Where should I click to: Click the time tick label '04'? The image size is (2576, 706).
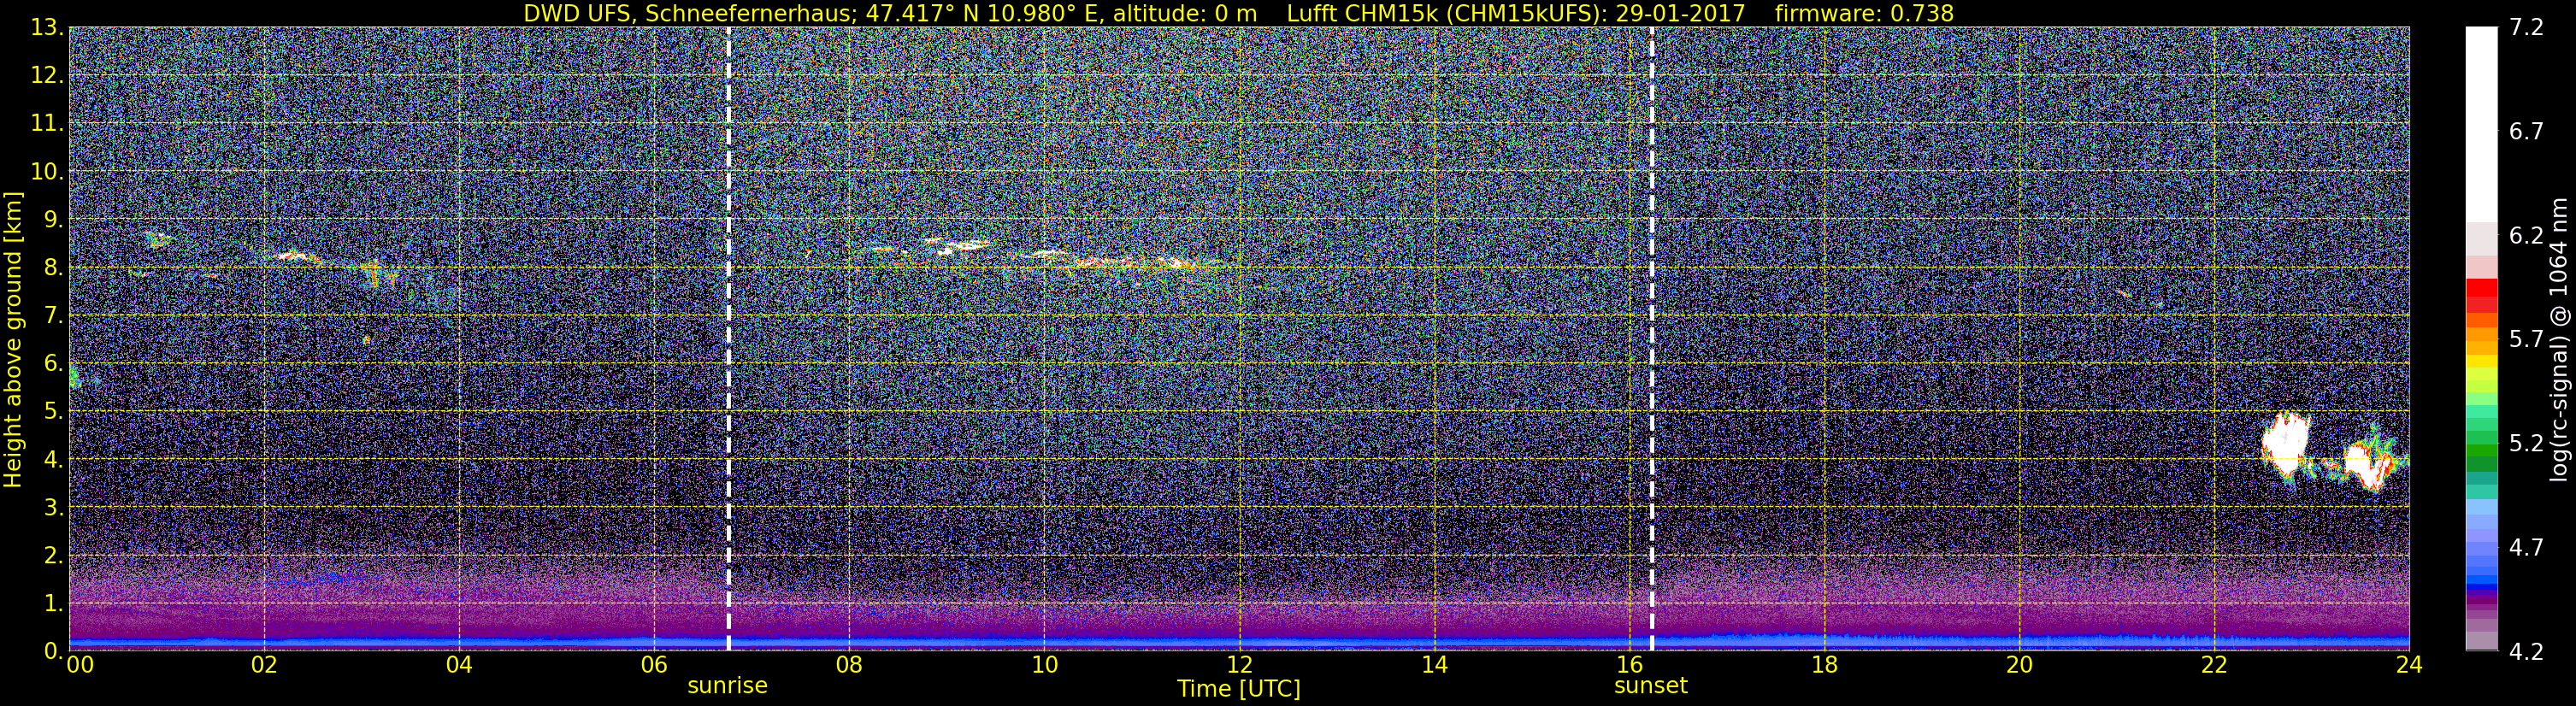[x=459, y=665]
